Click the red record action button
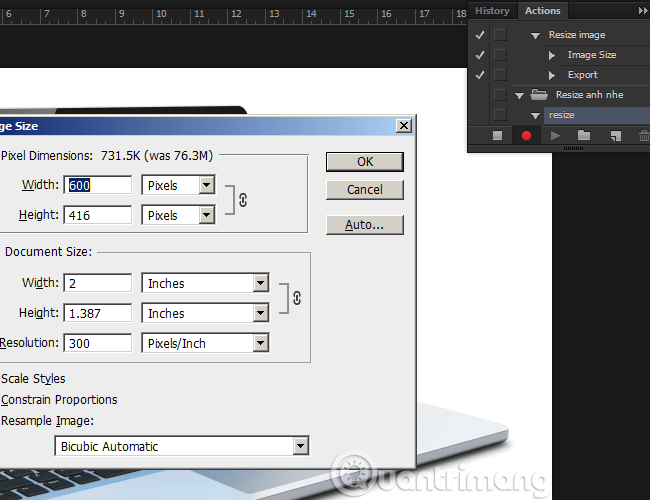Image resolution: width=650 pixels, height=500 pixels. click(x=526, y=136)
